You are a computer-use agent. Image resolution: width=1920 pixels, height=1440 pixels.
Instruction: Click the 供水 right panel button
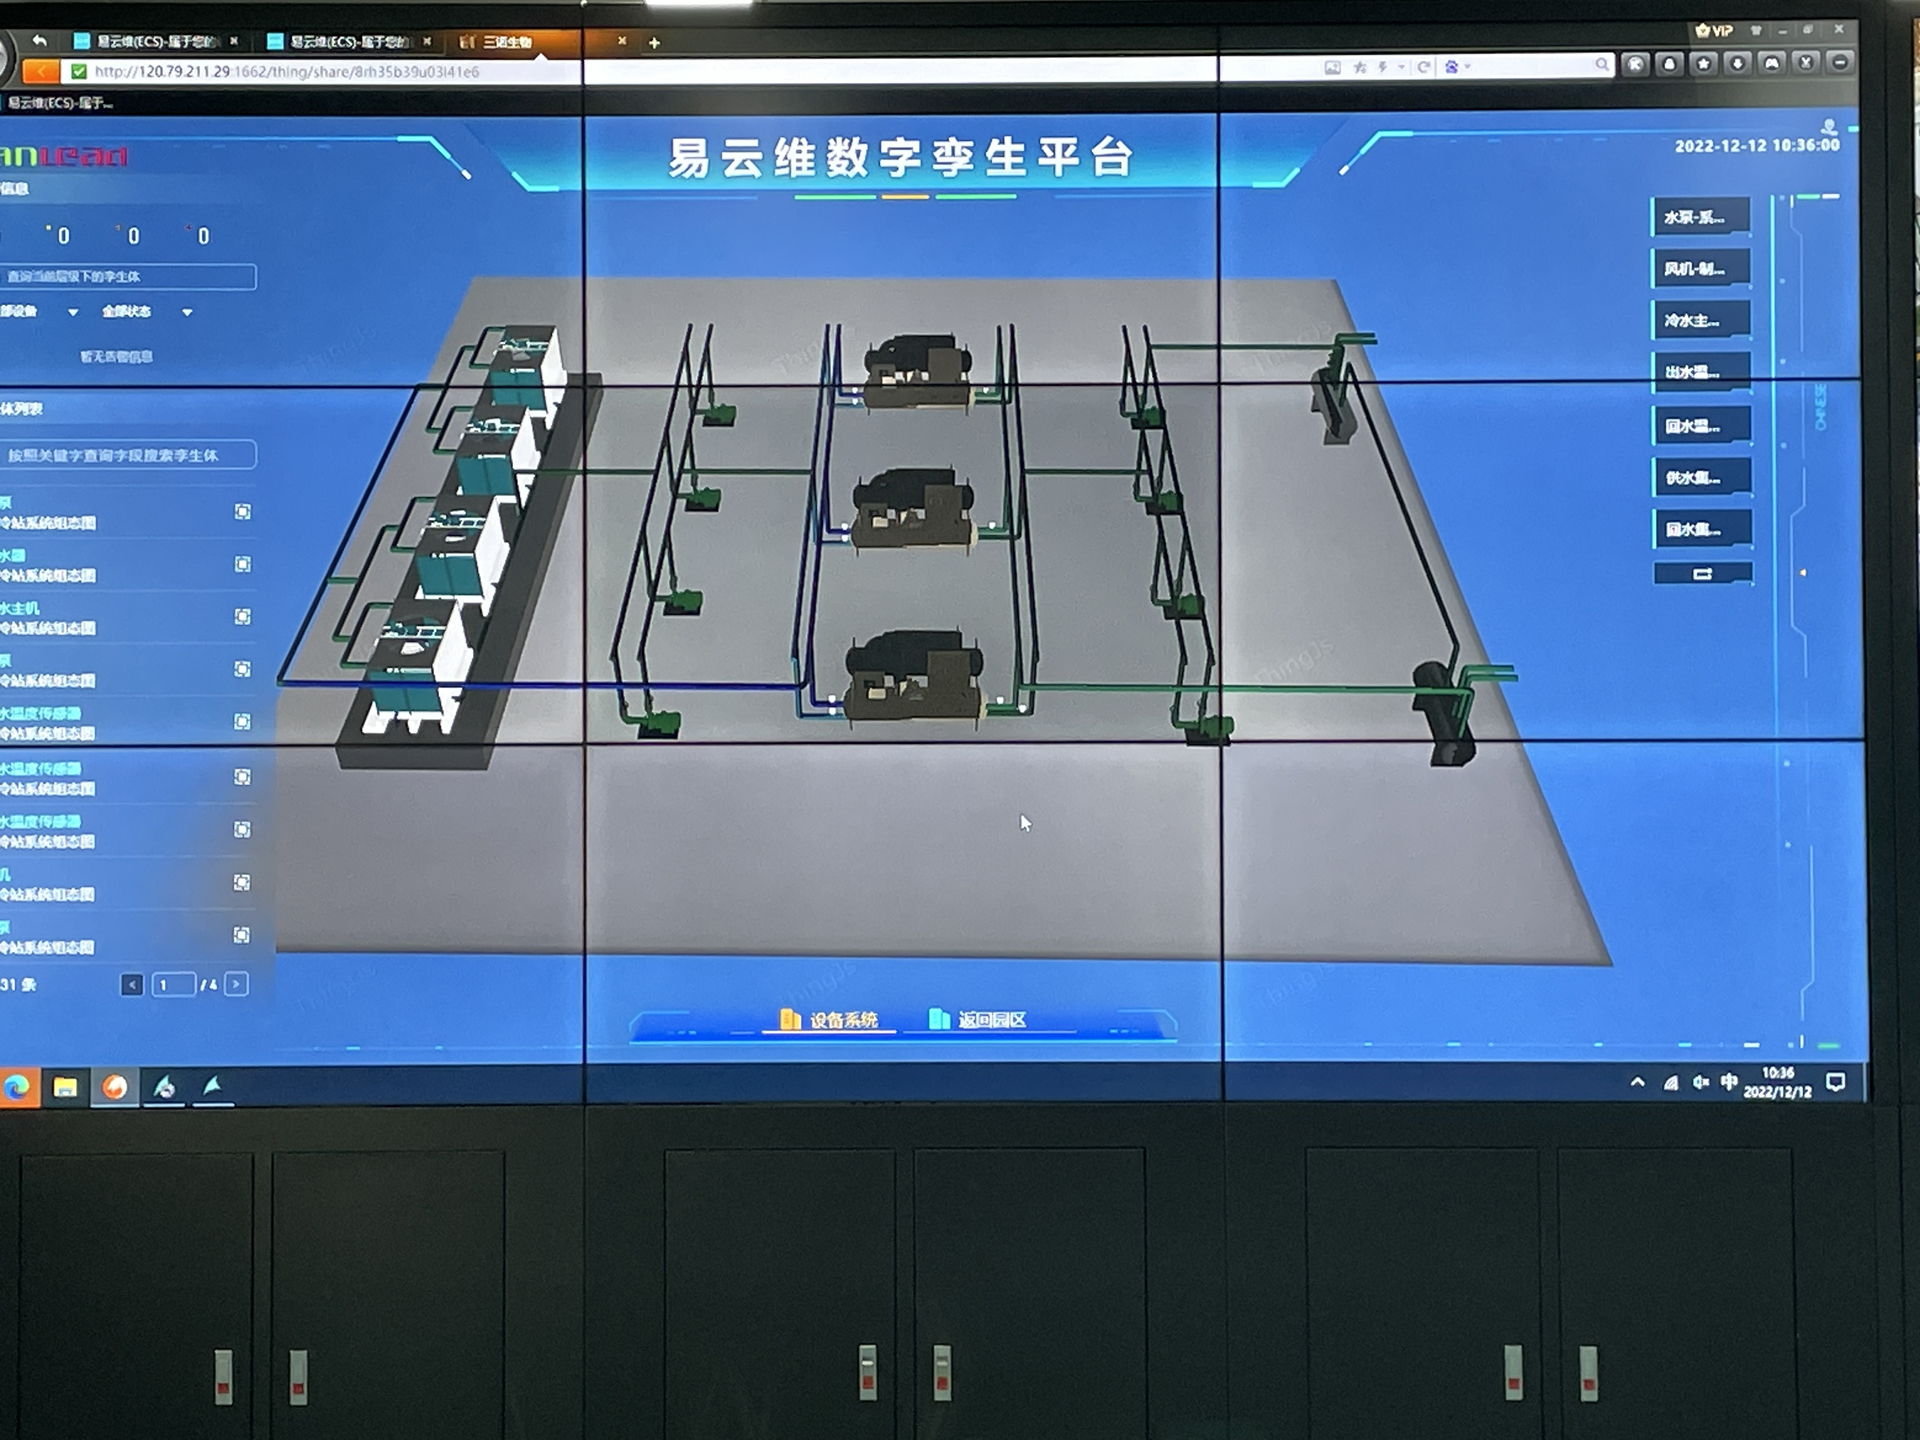[1701, 478]
